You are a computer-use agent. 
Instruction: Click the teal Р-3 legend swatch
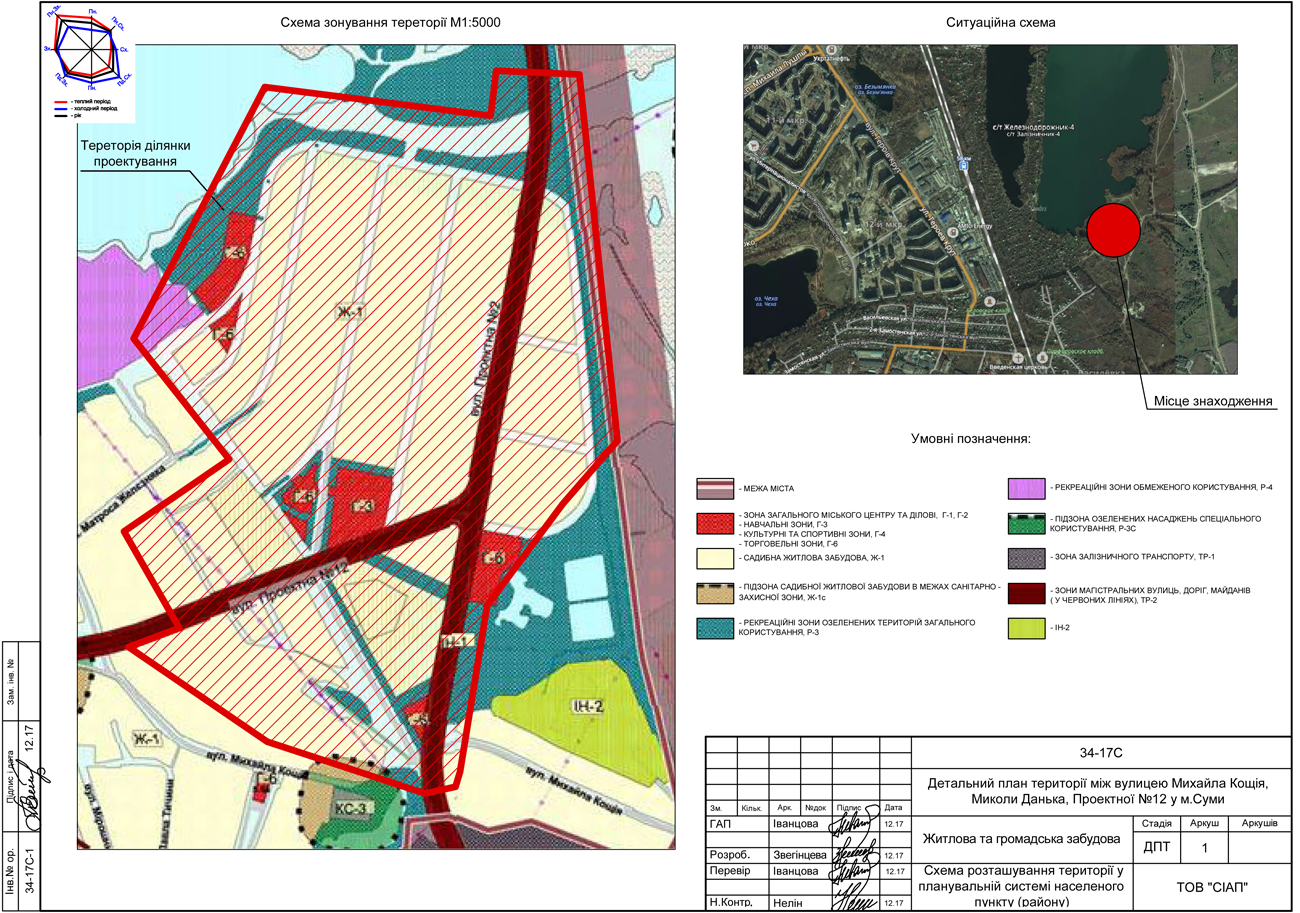coord(716,627)
